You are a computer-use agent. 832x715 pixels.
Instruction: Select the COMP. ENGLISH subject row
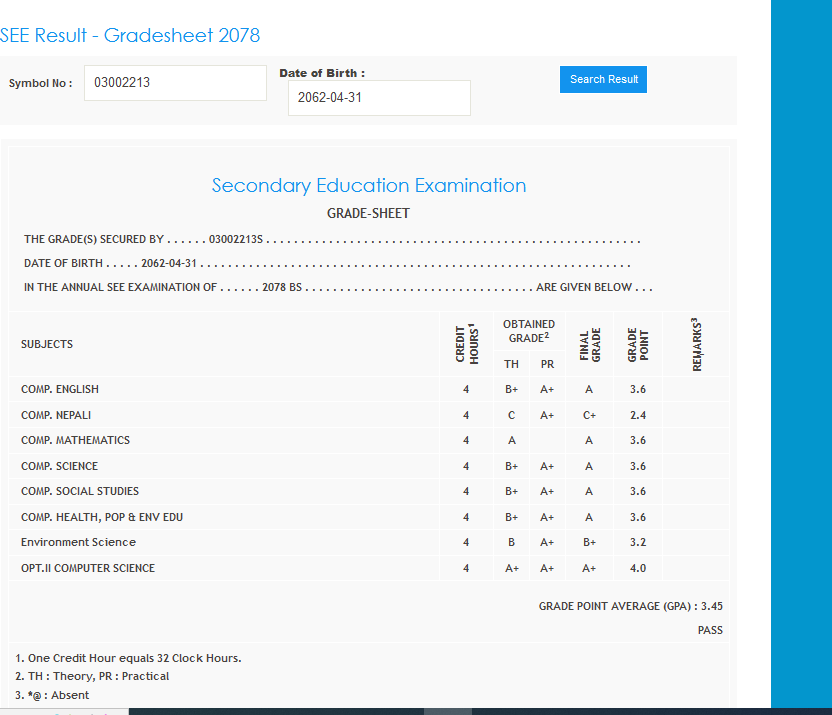60,389
